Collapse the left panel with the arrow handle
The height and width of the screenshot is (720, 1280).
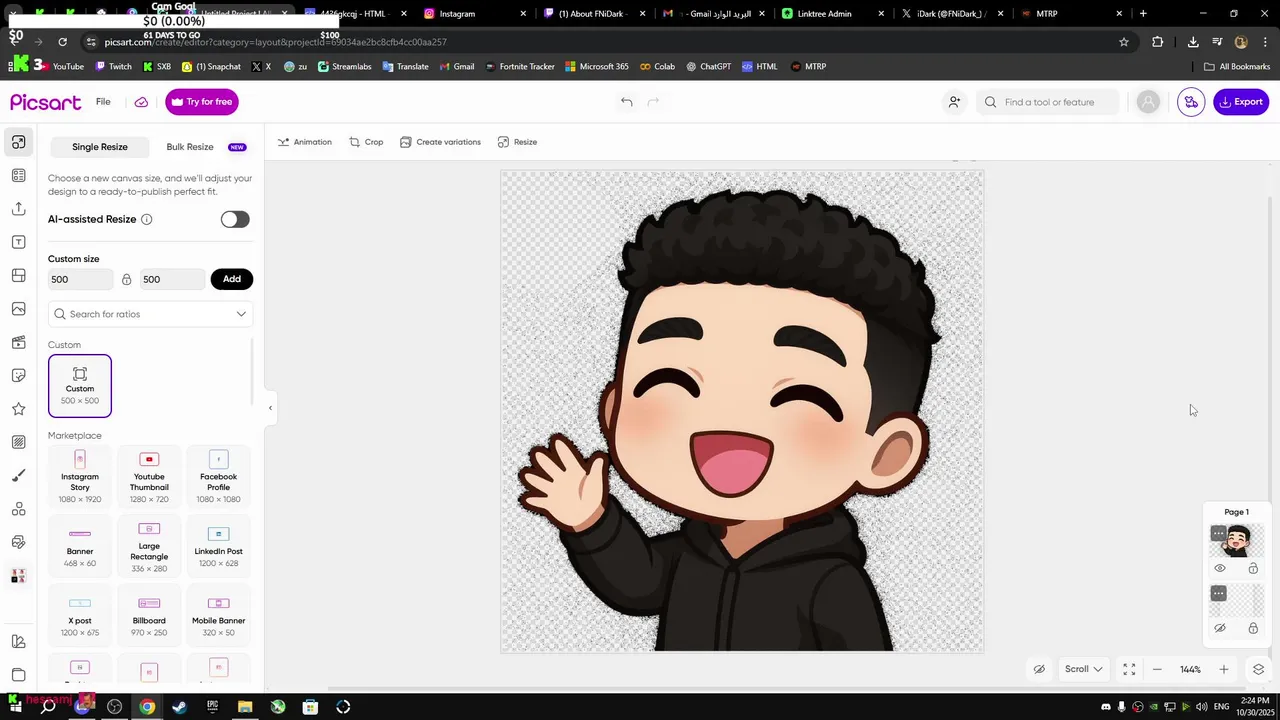[x=270, y=408]
